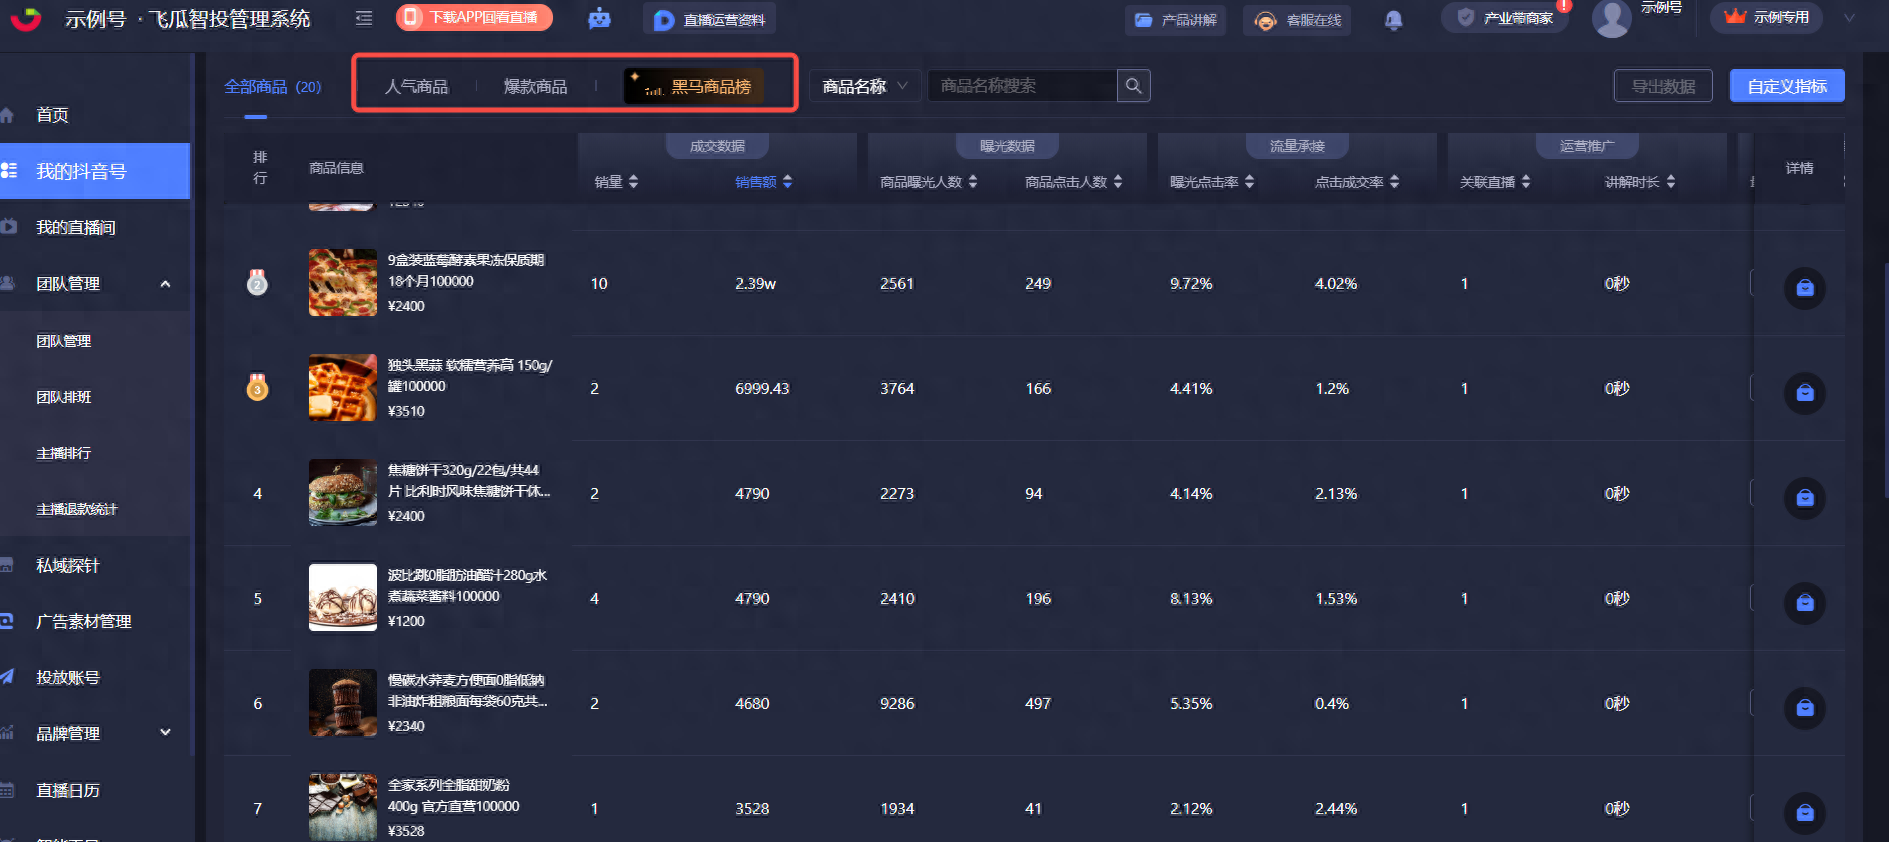Open 团队管理 submenu item

tap(64, 341)
